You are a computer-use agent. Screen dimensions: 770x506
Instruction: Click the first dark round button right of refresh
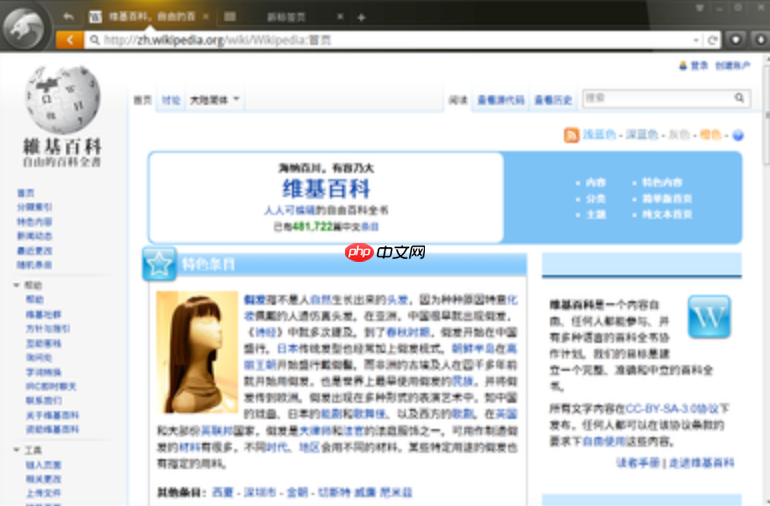pyautogui.click(x=736, y=40)
